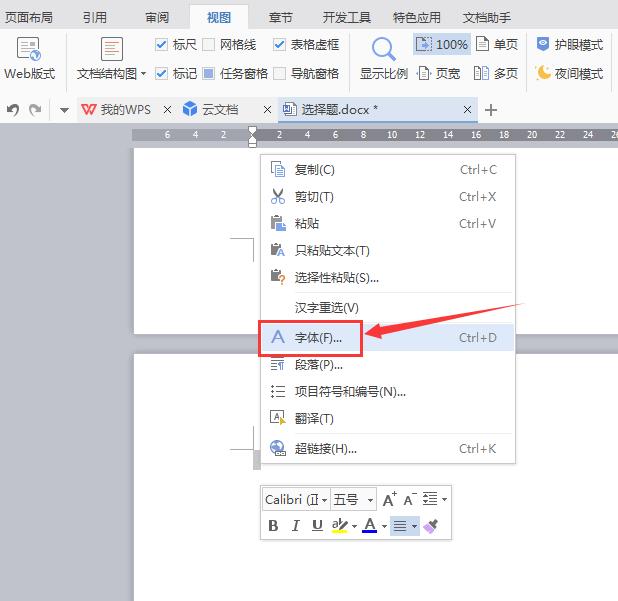Switch to Web版式 layout view
Image resolution: width=618 pixels, height=601 pixels.
click(29, 58)
